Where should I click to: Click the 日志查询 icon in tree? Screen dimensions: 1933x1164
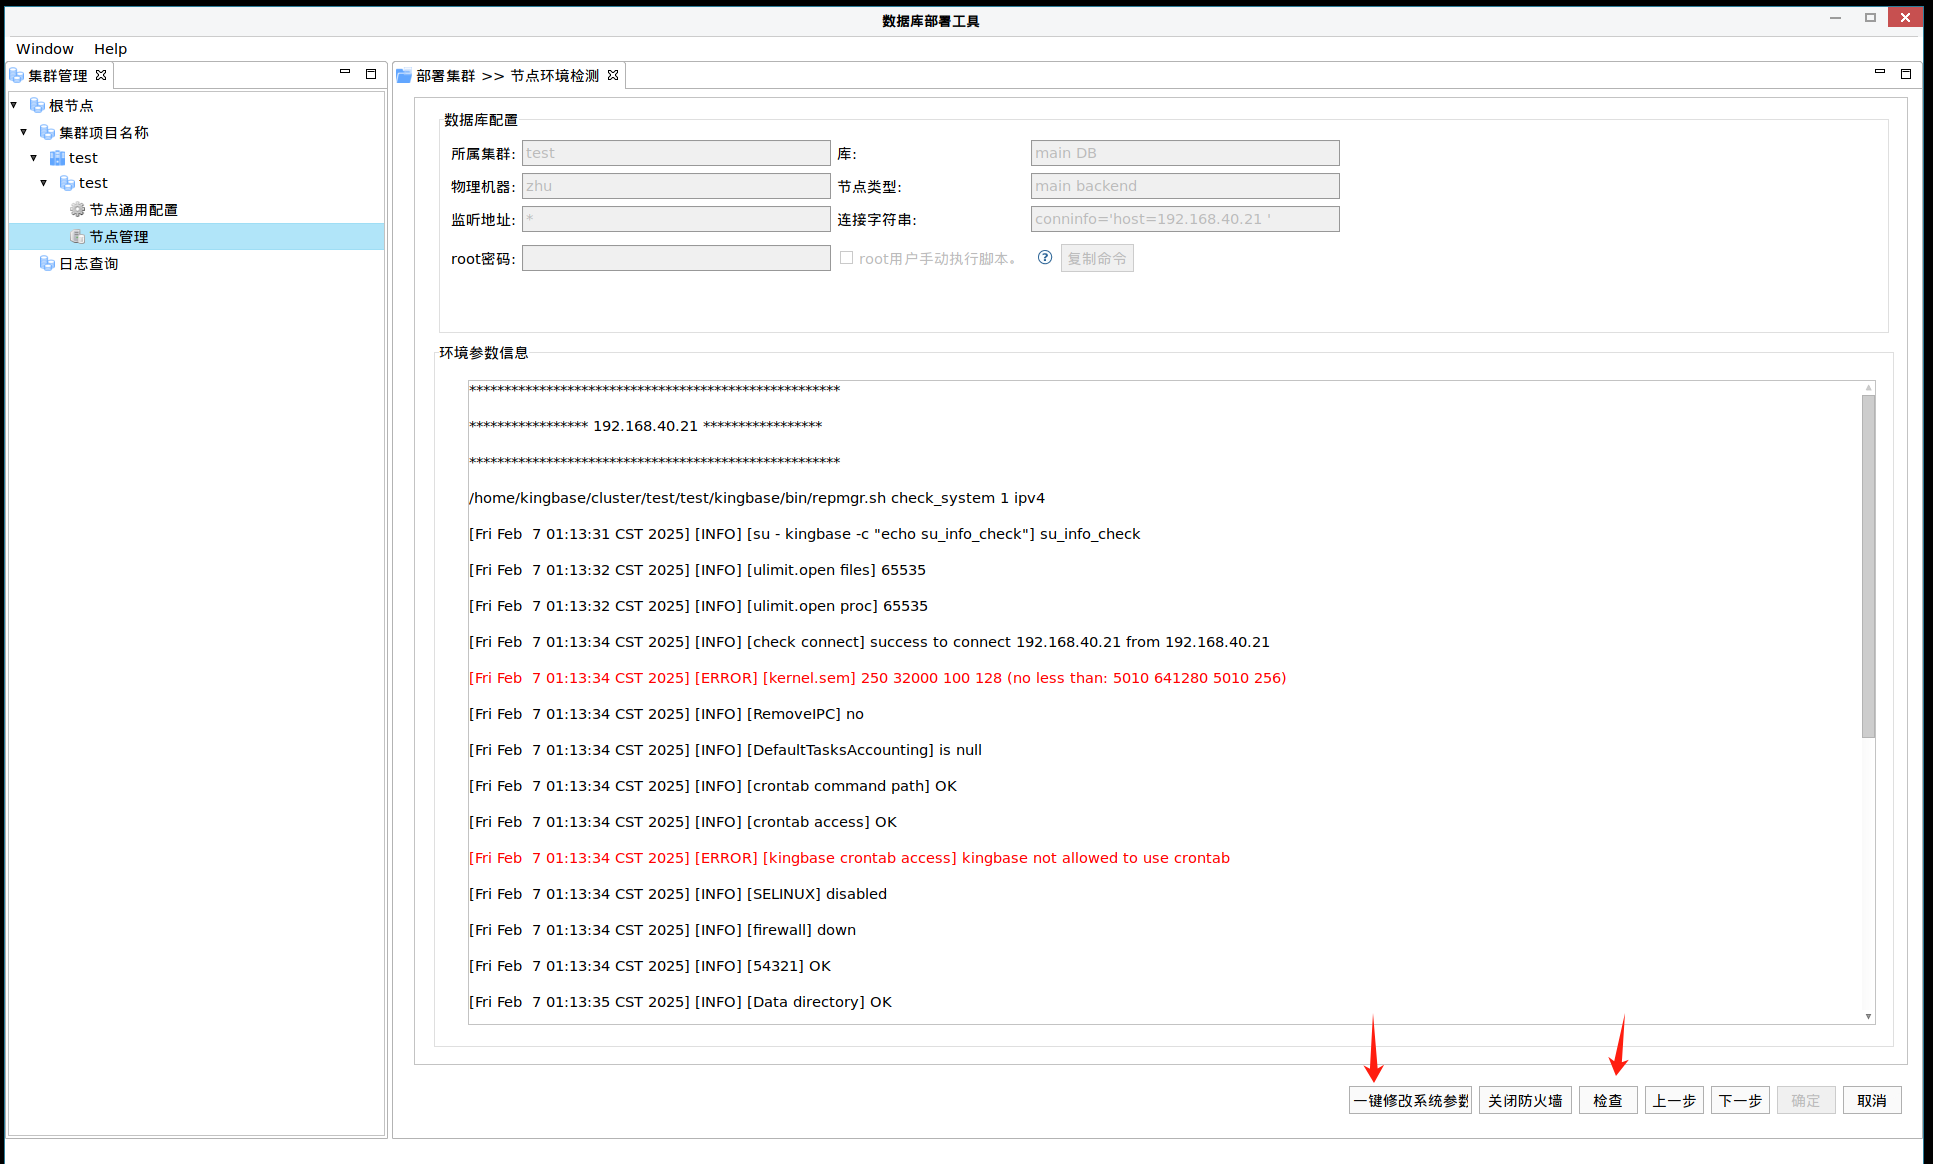(47, 263)
